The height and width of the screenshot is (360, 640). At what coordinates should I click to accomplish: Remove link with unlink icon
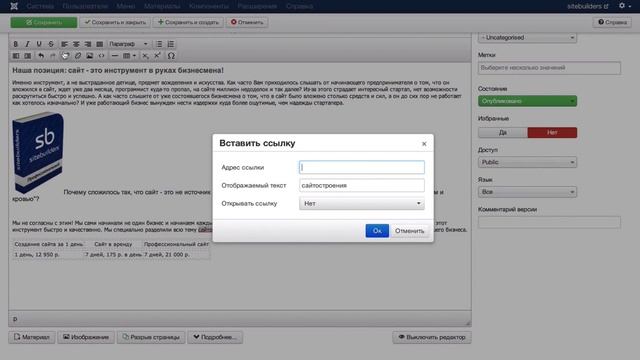[78, 56]
